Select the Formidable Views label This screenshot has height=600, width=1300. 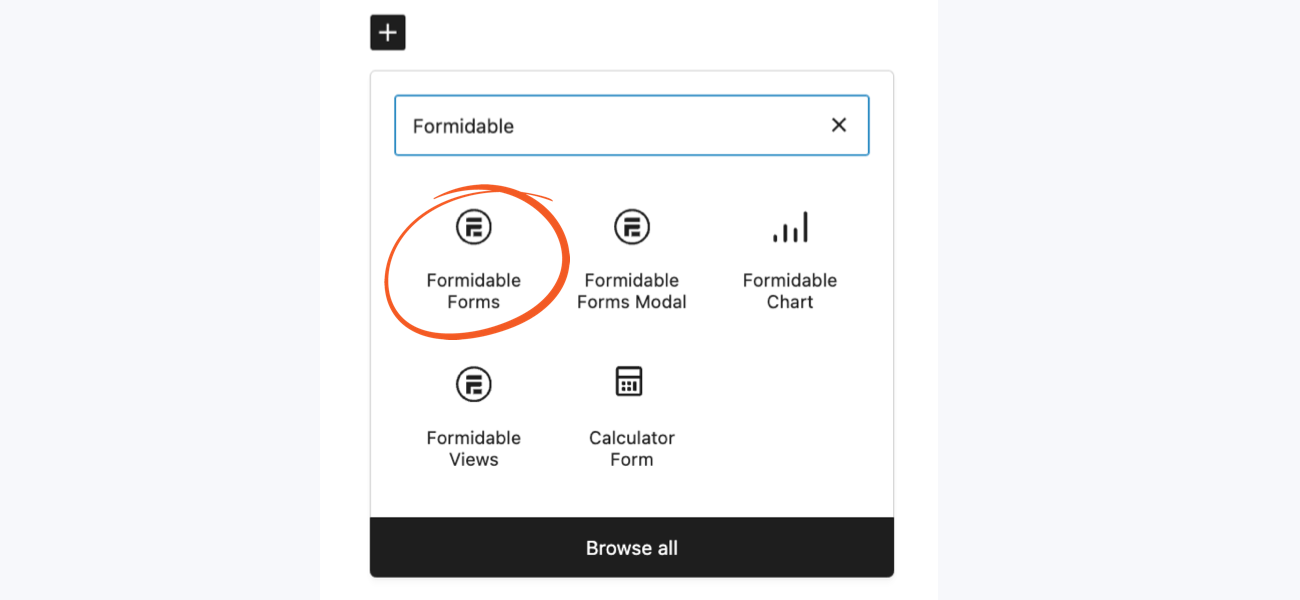pos(473,448)
